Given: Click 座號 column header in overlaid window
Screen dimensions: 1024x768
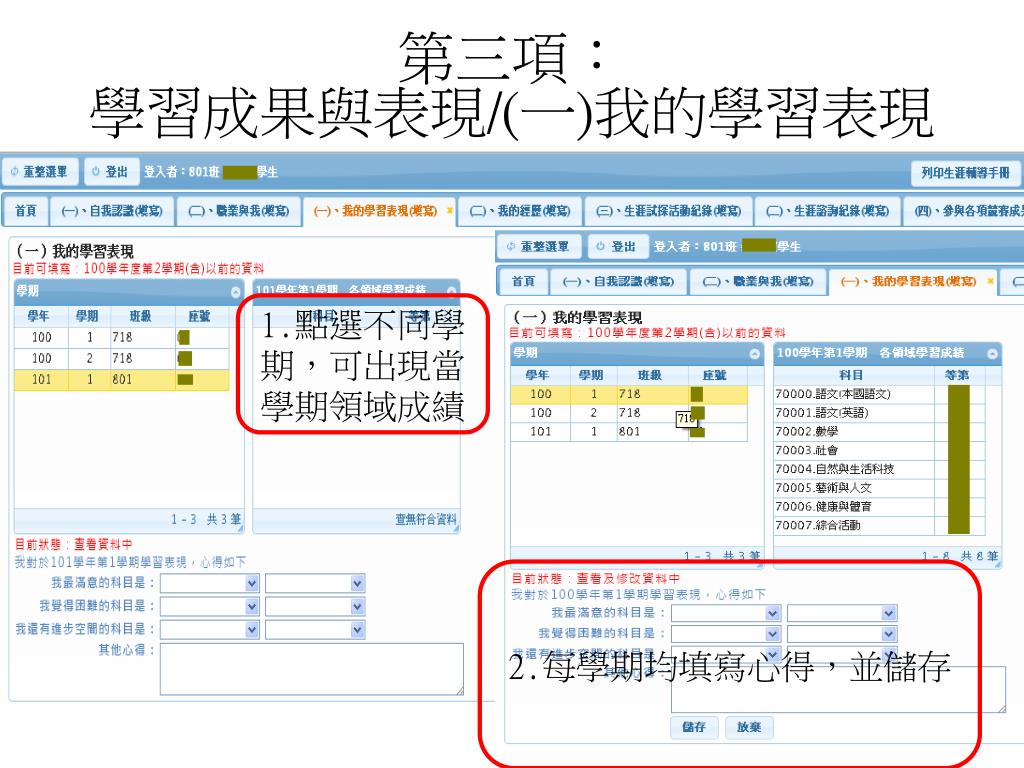Looking at the screenshot, I should point(714,376).
